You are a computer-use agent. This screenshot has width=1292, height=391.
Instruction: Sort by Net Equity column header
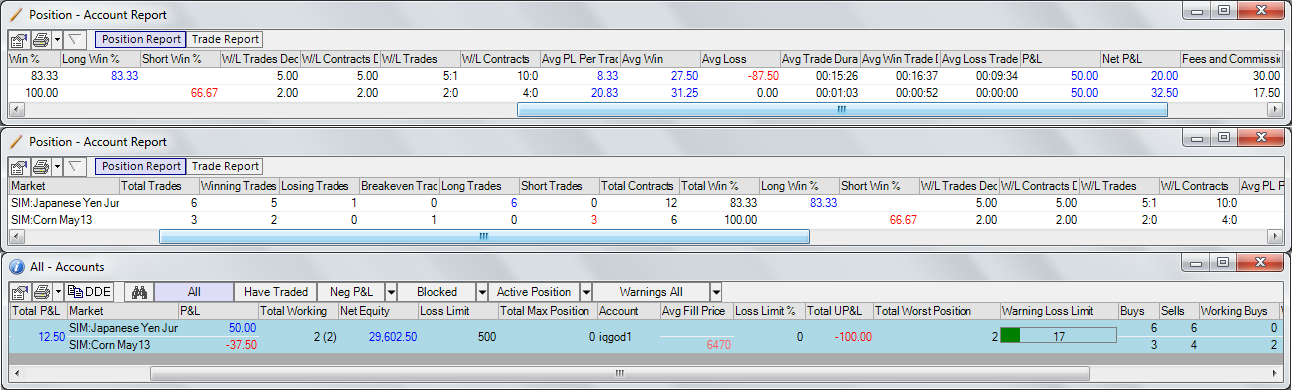click(378, 311)
